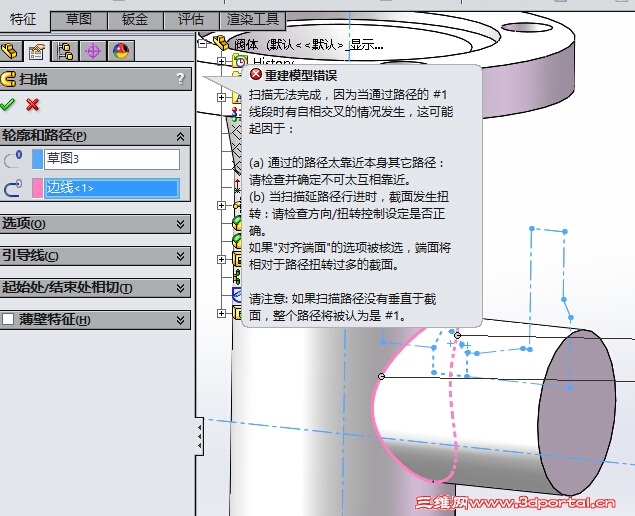Click the panel collapse handle arrows
Image resolution: width=635 pixels, height=516 pixels.
point(199,436)
